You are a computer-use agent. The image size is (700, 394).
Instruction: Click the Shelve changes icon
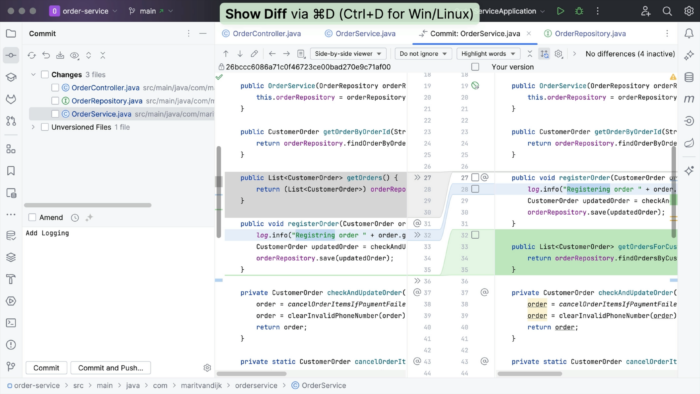pos(60,55)
